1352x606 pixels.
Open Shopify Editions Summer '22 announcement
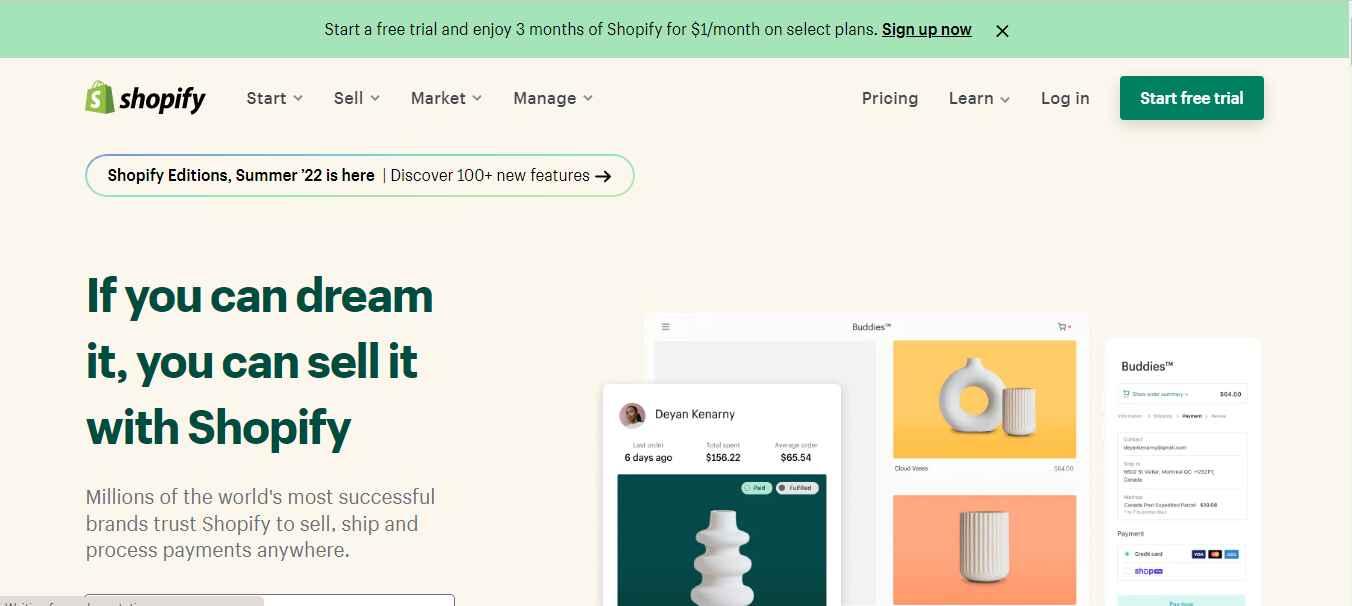360,175
